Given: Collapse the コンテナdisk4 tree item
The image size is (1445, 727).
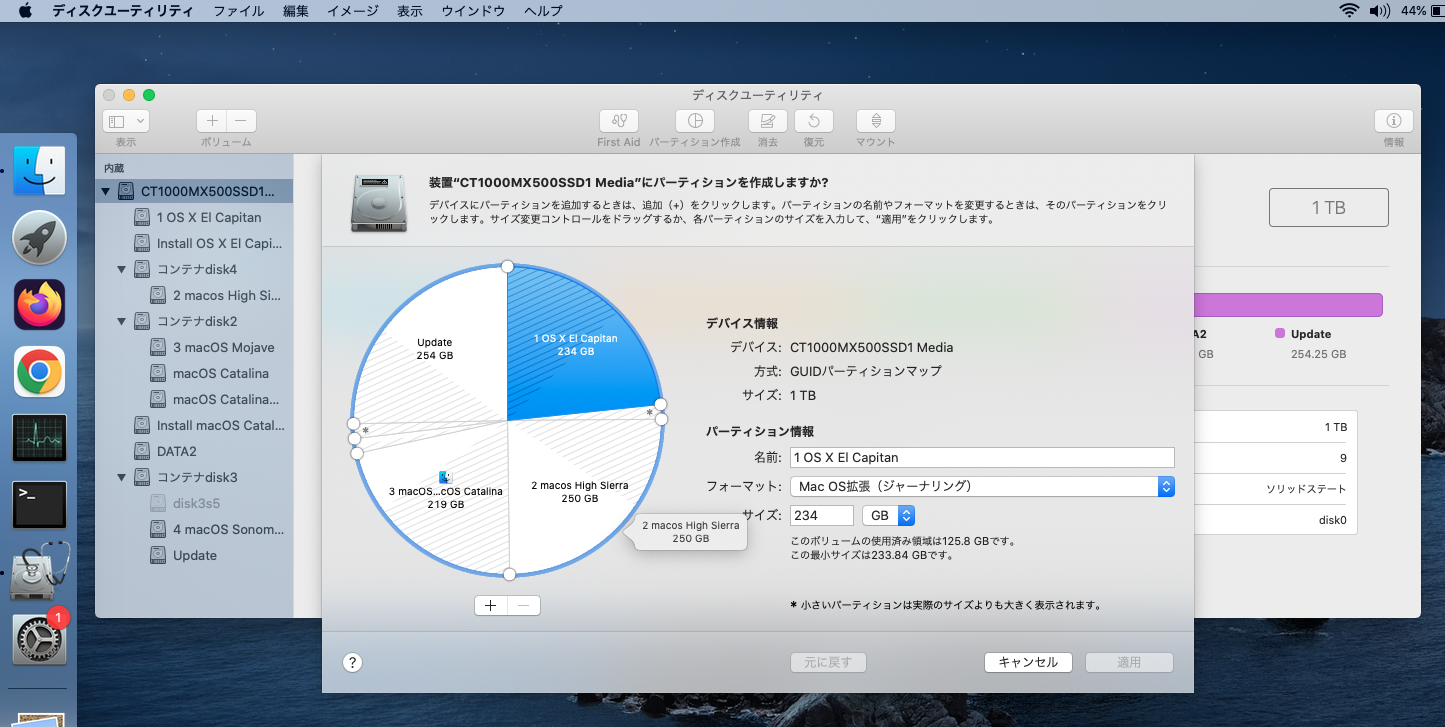Looking at the screenshot, I should tap(122, 269).
